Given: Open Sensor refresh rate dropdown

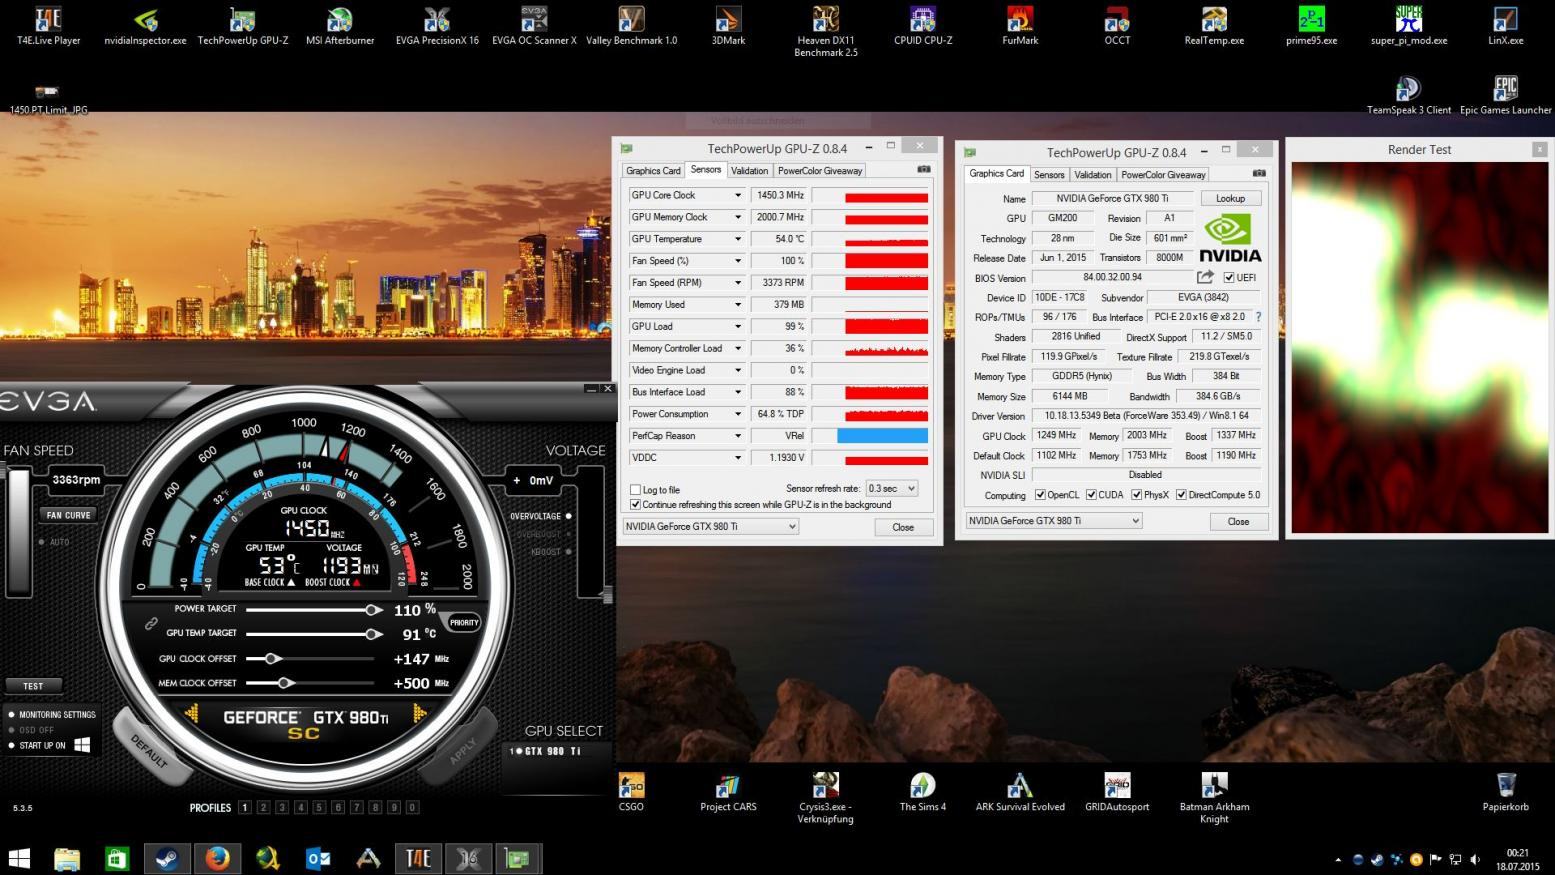Looking at the screenshot, I should click(891, 489).
